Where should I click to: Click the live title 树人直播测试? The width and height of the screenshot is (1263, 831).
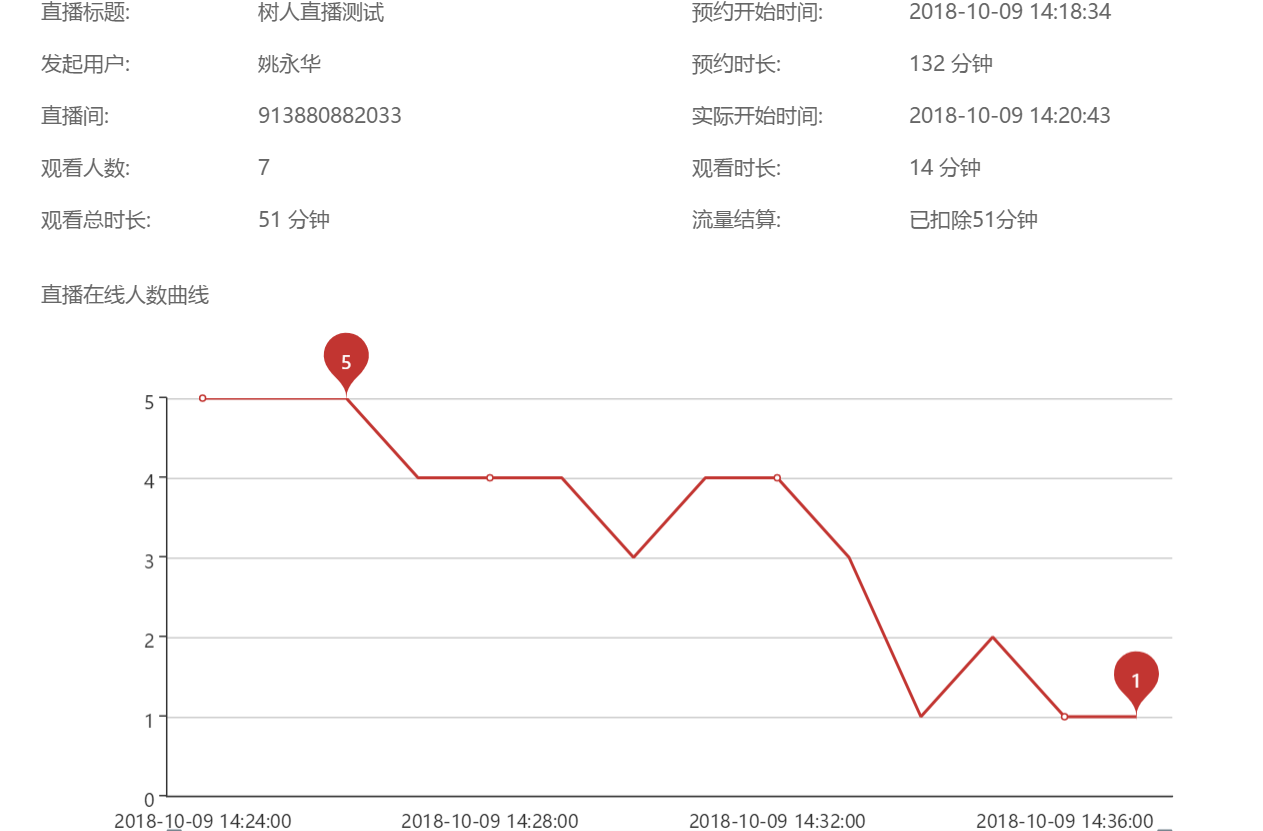(x=320, y=13)
